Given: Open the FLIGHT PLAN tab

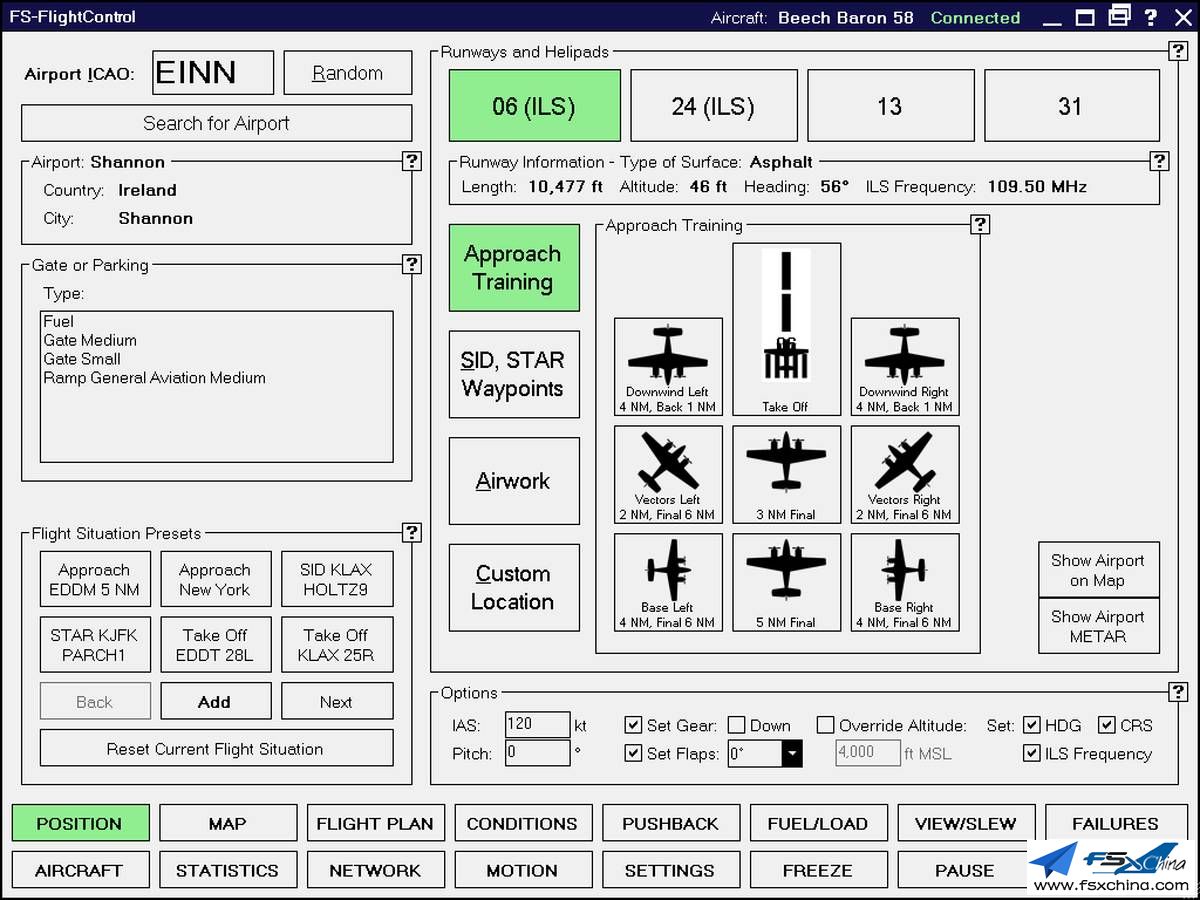Looking at the screenshot, I should coord(375,823).
